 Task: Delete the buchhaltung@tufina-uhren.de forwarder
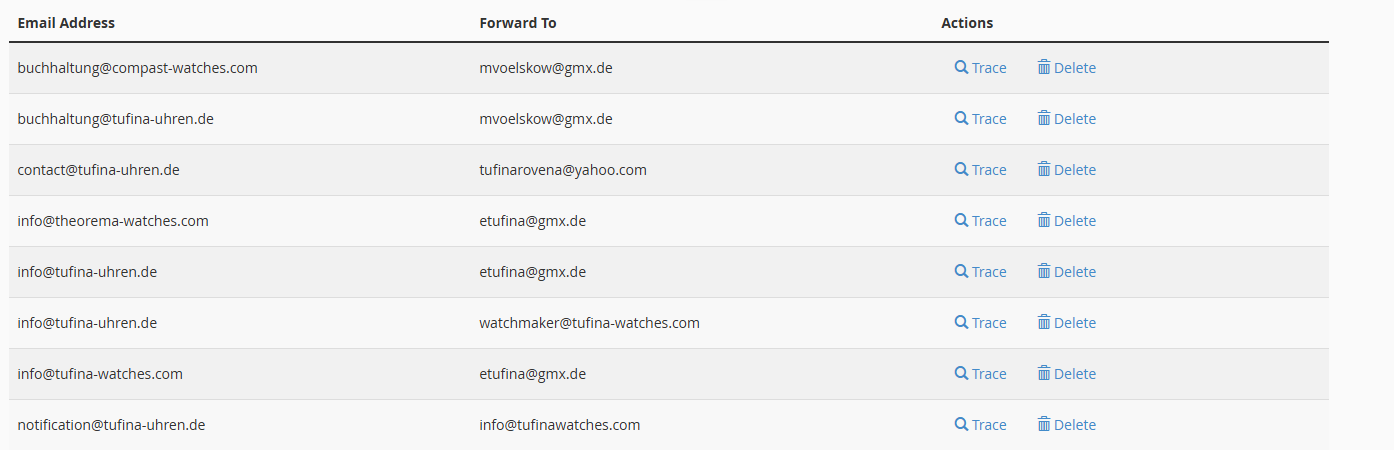(x=1066, y=119)
